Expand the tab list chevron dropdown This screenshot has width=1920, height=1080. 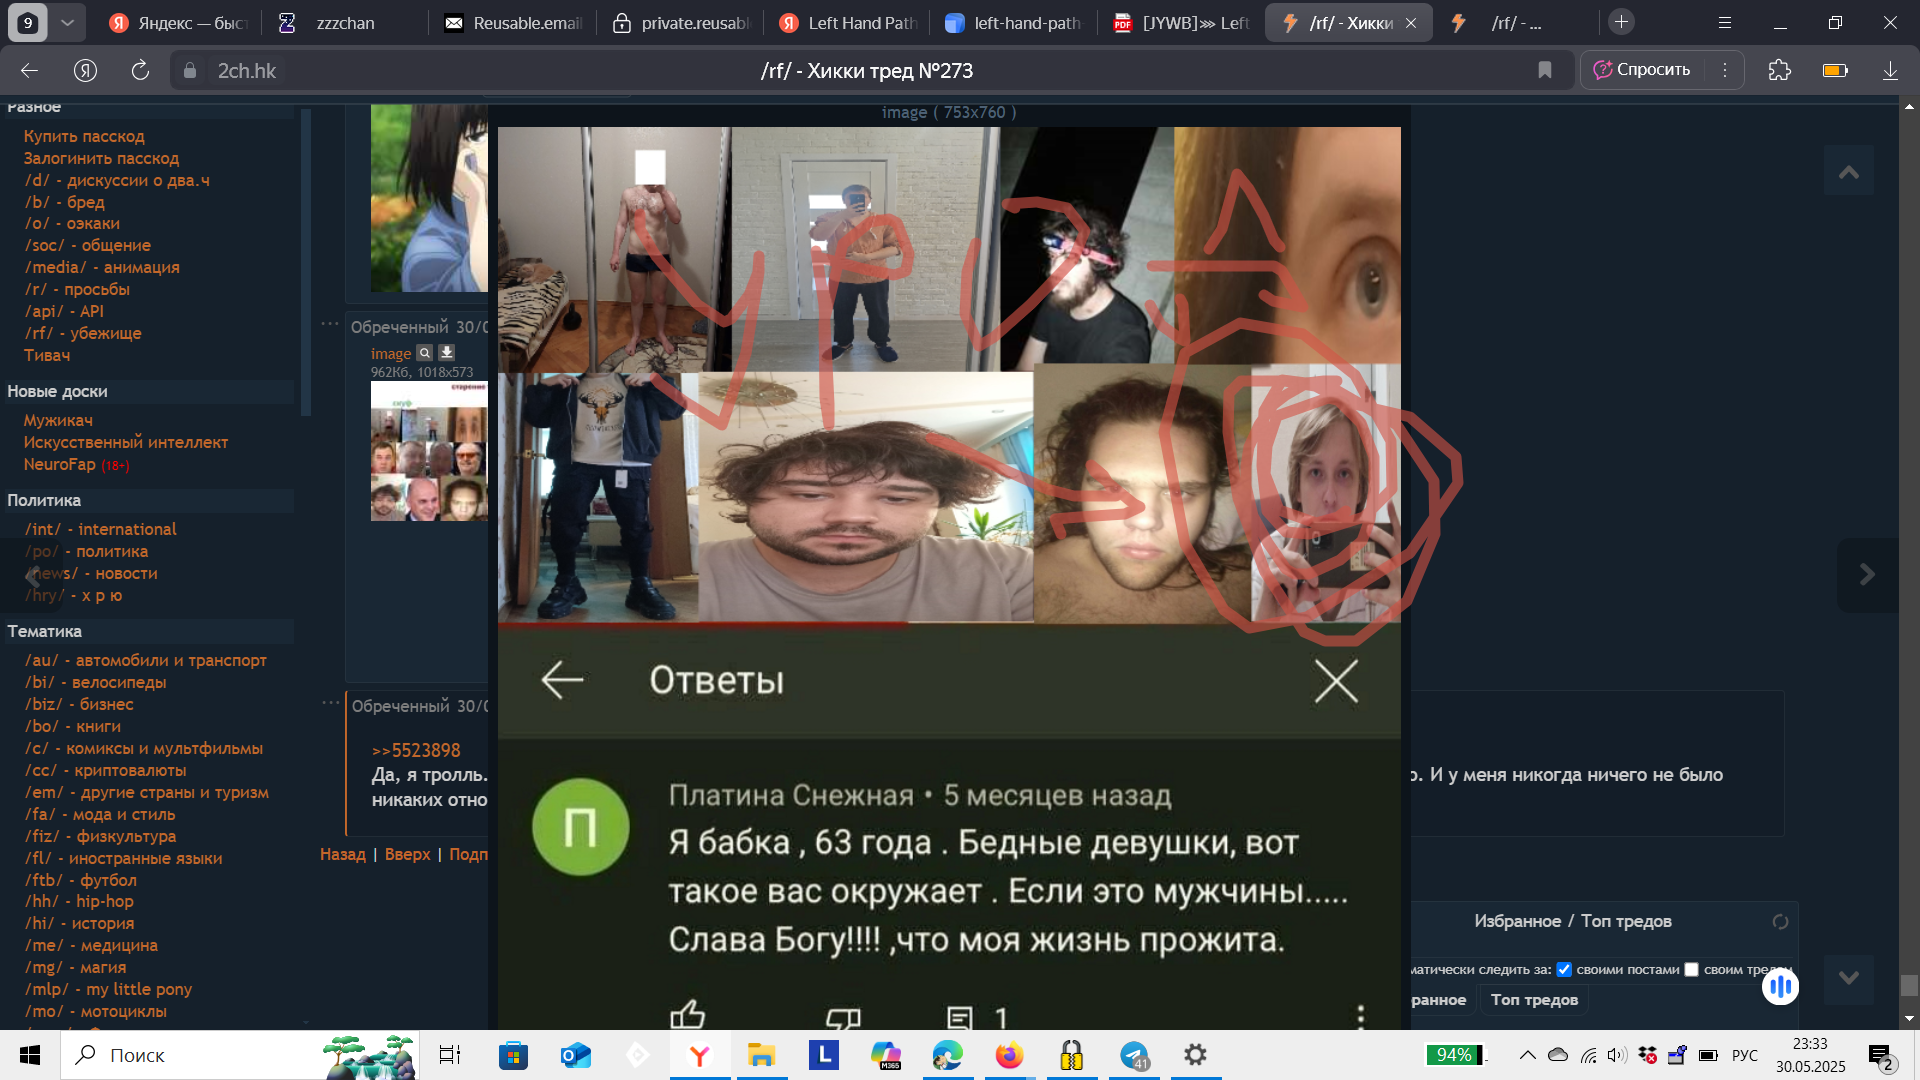(67, 22)
